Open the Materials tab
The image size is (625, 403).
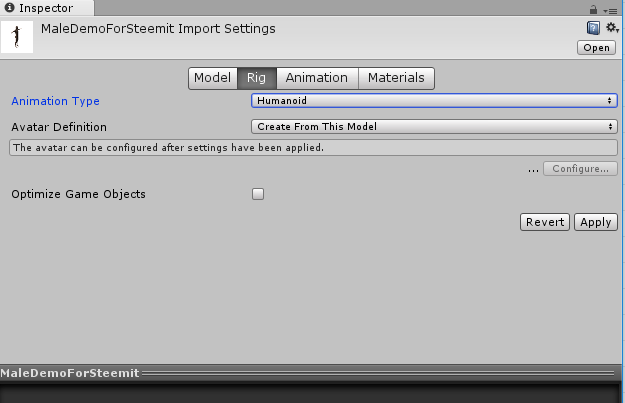(396, 78)
